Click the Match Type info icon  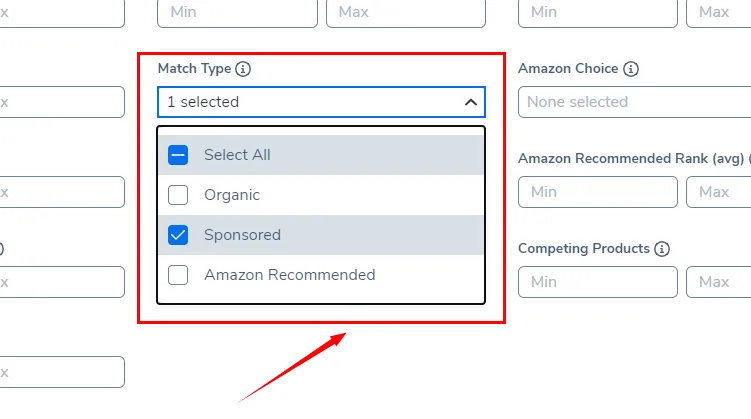point(243,69)
